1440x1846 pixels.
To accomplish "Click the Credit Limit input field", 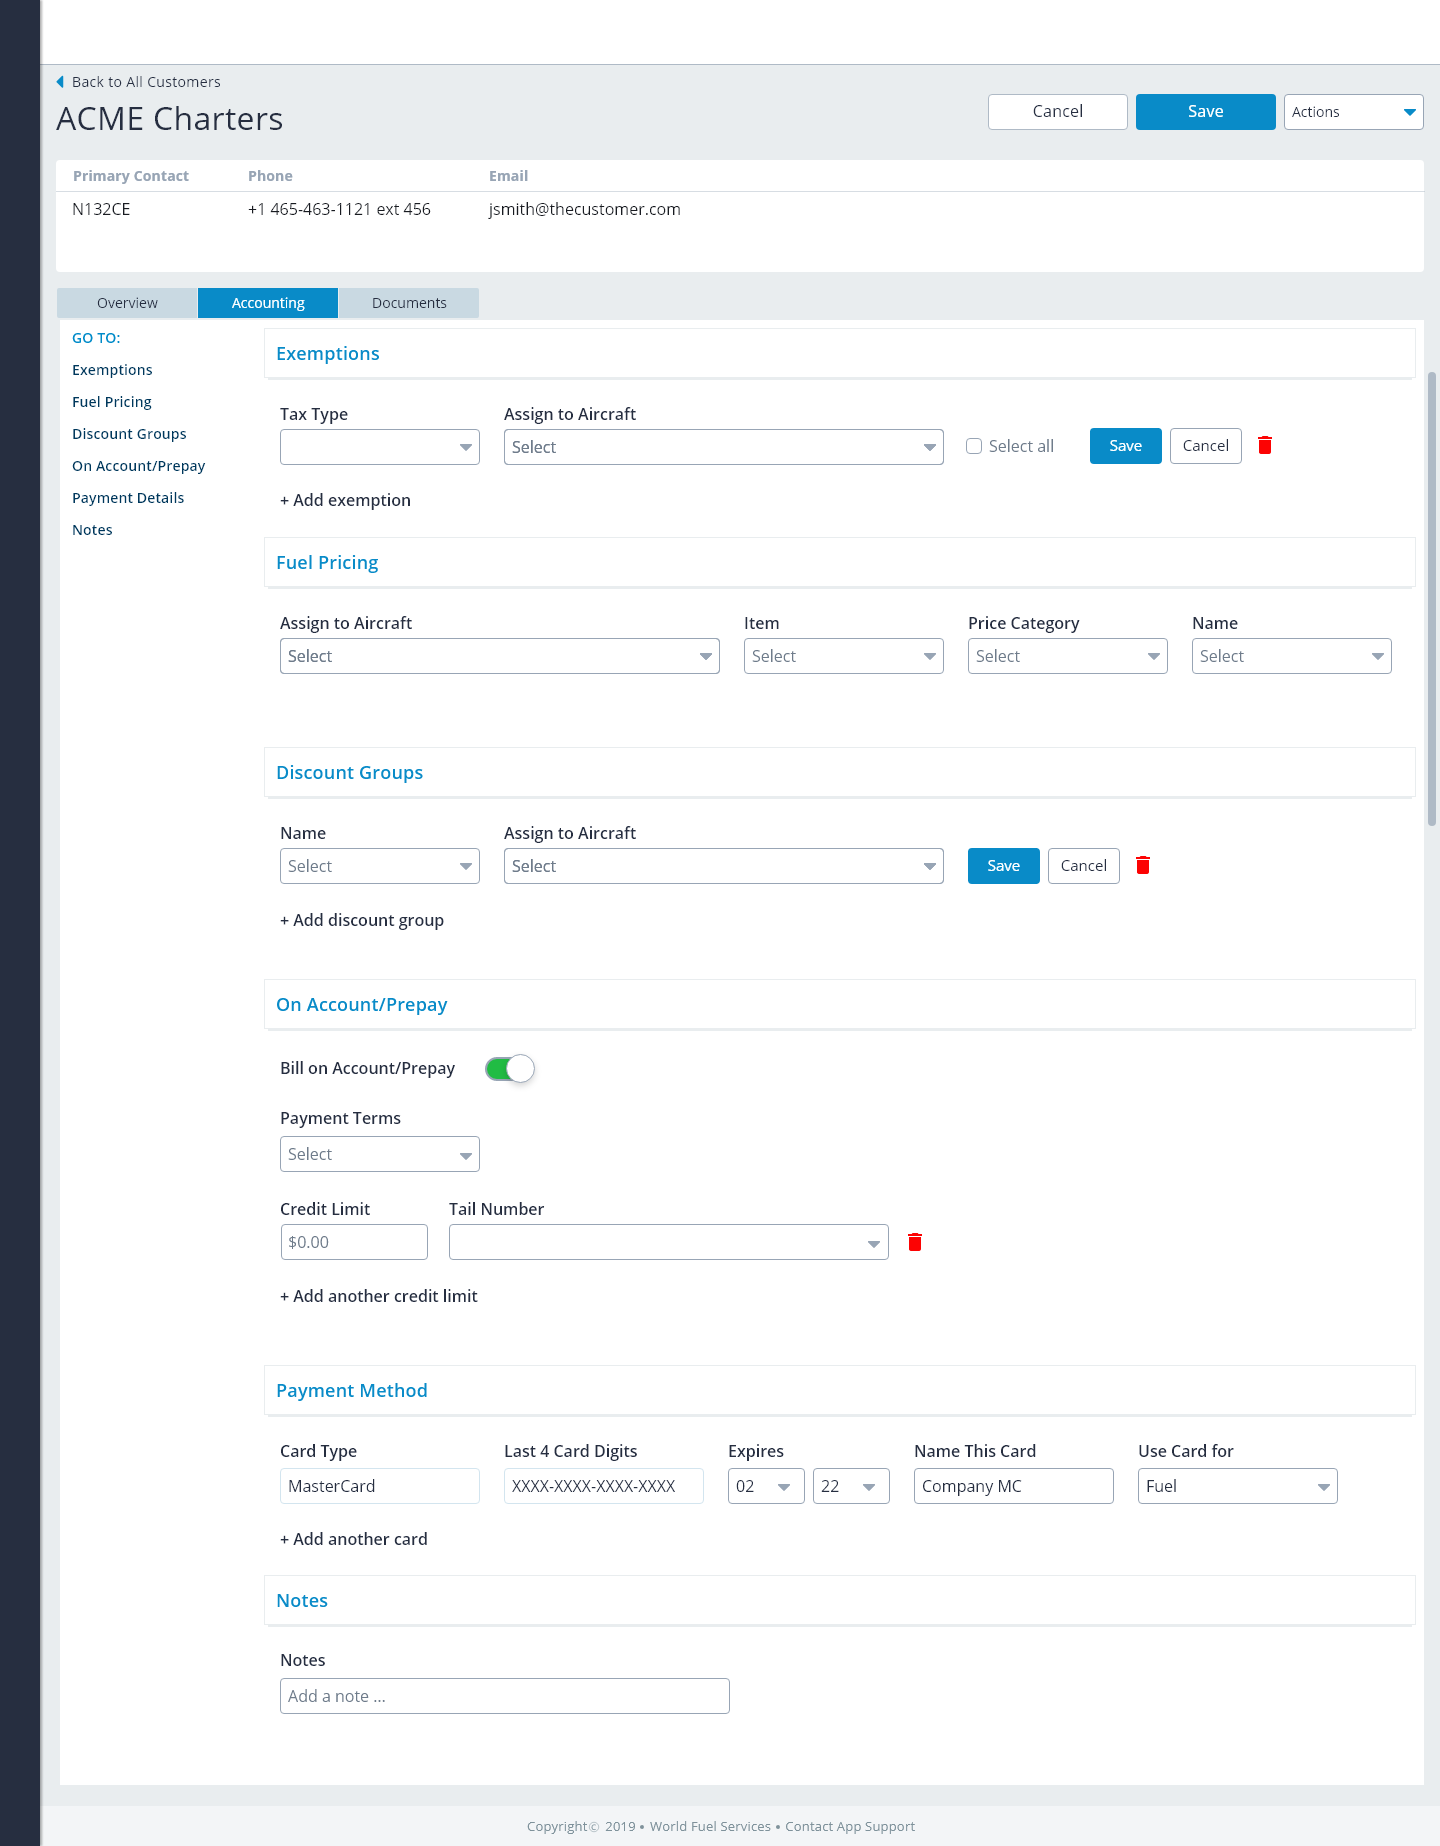I will [x=353, y=1242].
